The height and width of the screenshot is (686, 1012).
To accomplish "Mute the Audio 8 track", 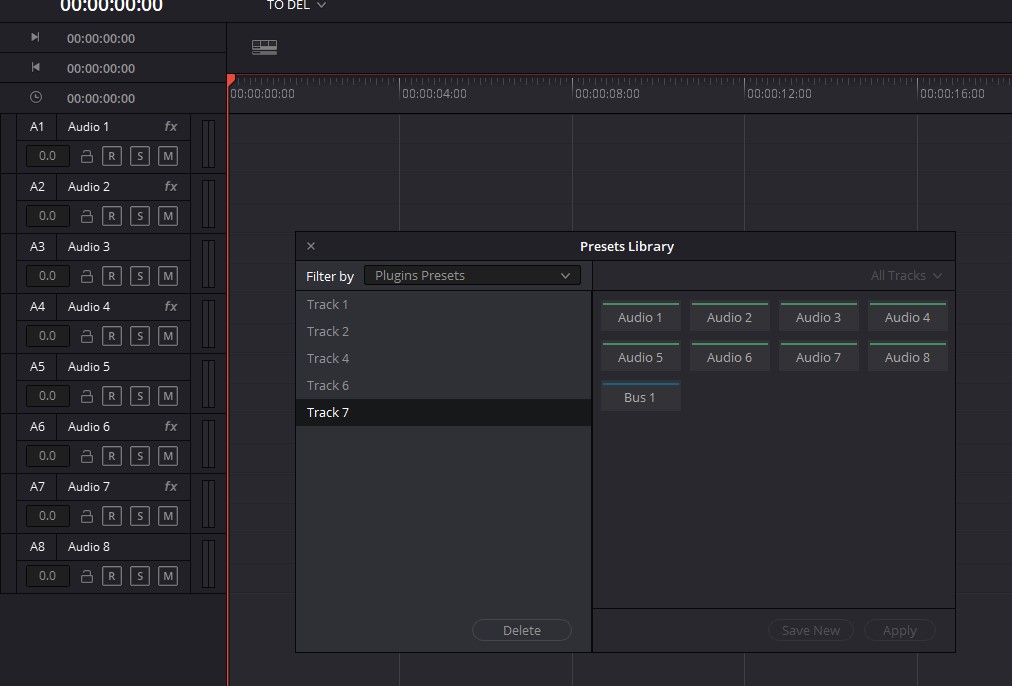I will tap(168, 576).
